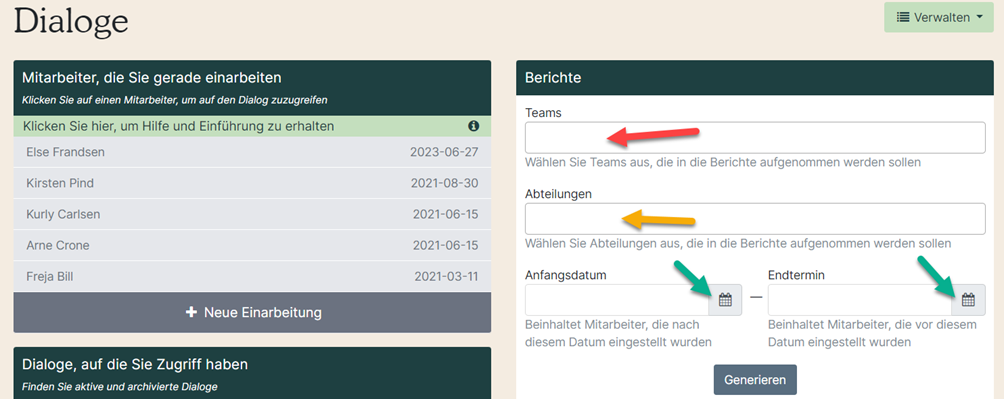Open the Verwalten dropdown menu
Viewport: 1004px width, 399px height.
coord(939,17)
